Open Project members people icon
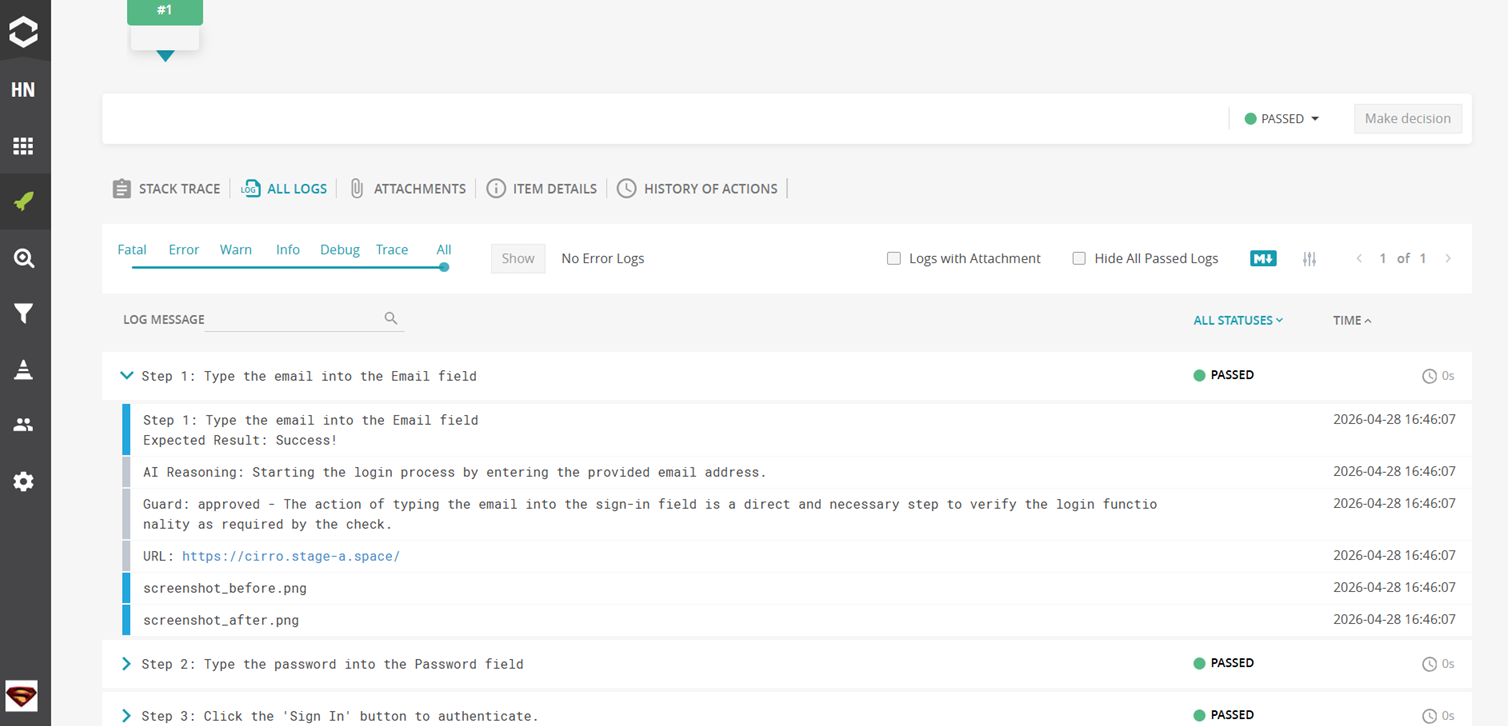Viewport: 1508px width, 726px height. 23,425
